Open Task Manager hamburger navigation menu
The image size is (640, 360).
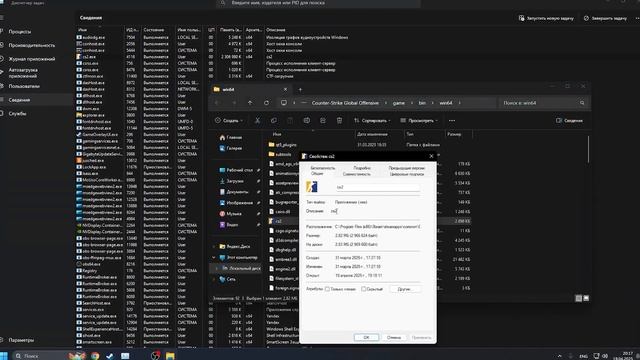point(2,18)
